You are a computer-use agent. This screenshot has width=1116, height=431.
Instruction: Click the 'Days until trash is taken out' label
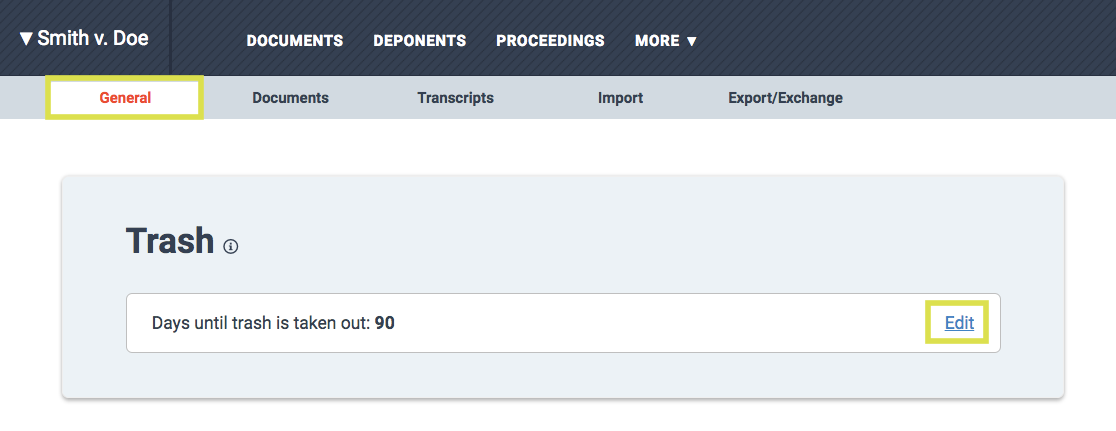tap(261, 324)
